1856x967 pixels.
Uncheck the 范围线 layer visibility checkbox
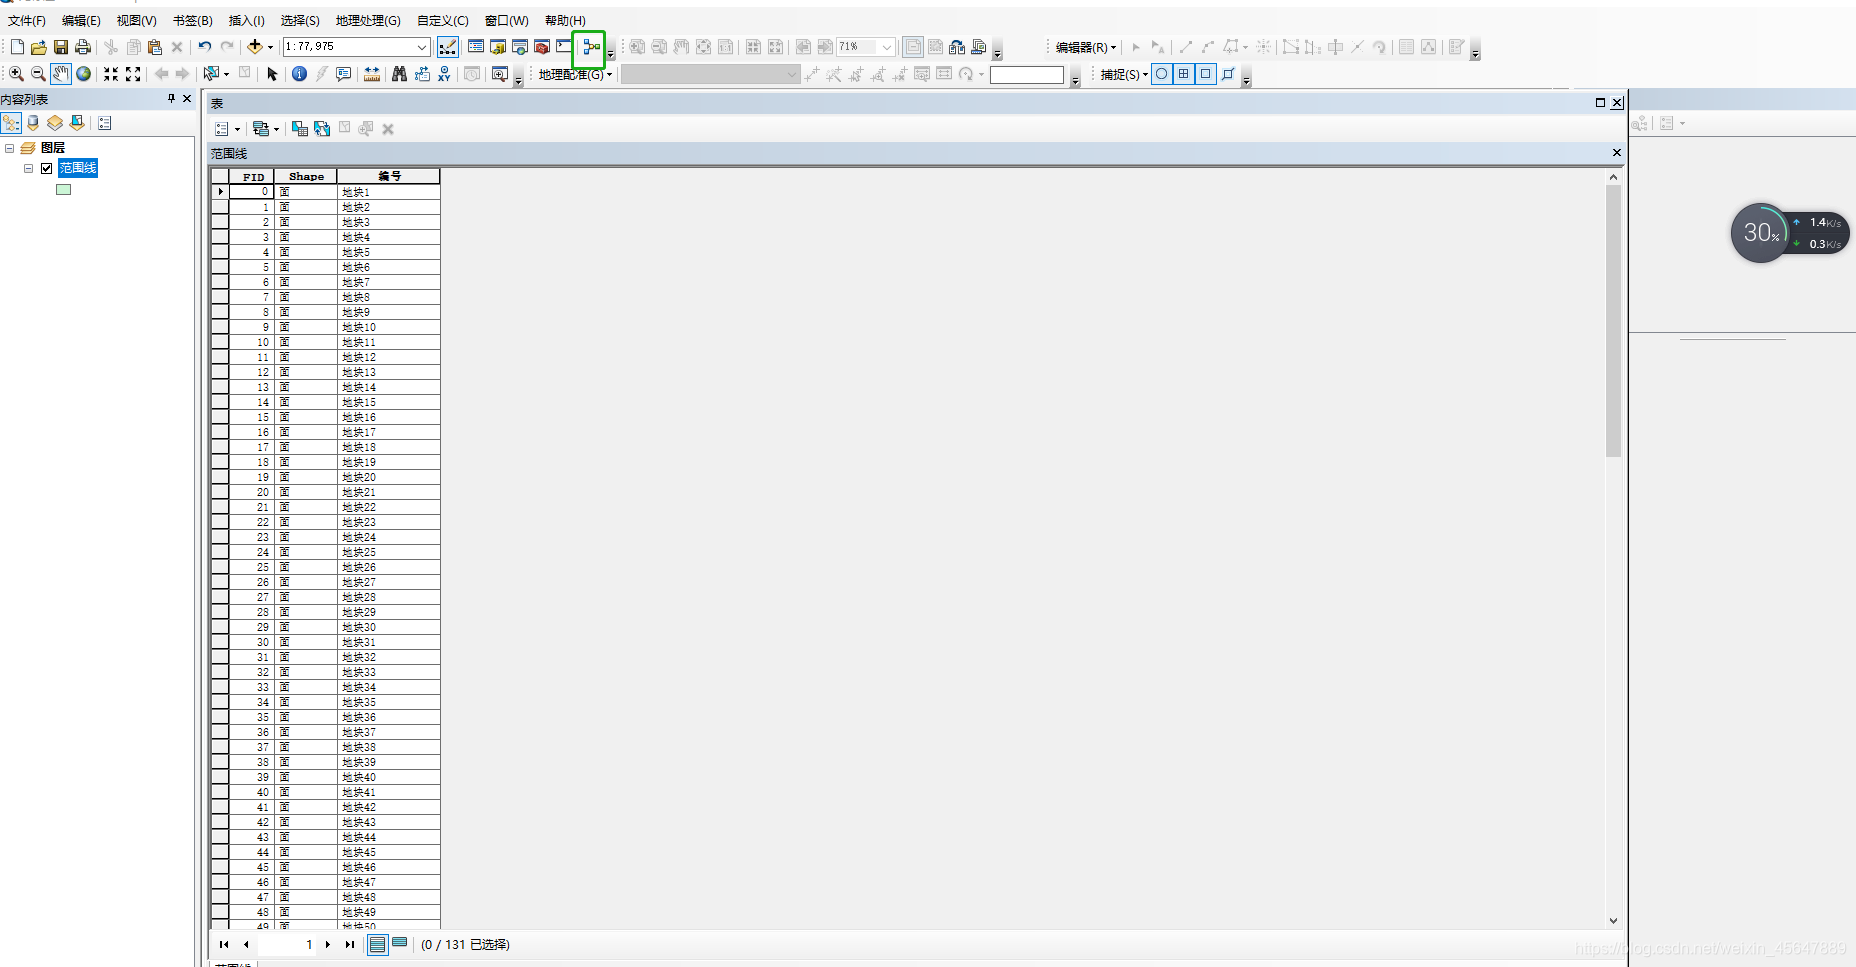pyautogui.click(x=46, y=168)
